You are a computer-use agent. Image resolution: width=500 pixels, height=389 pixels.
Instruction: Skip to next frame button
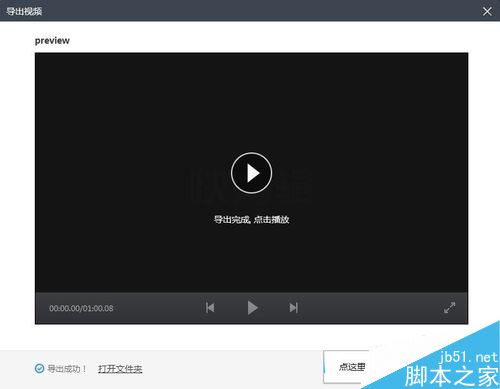[294, 308]
